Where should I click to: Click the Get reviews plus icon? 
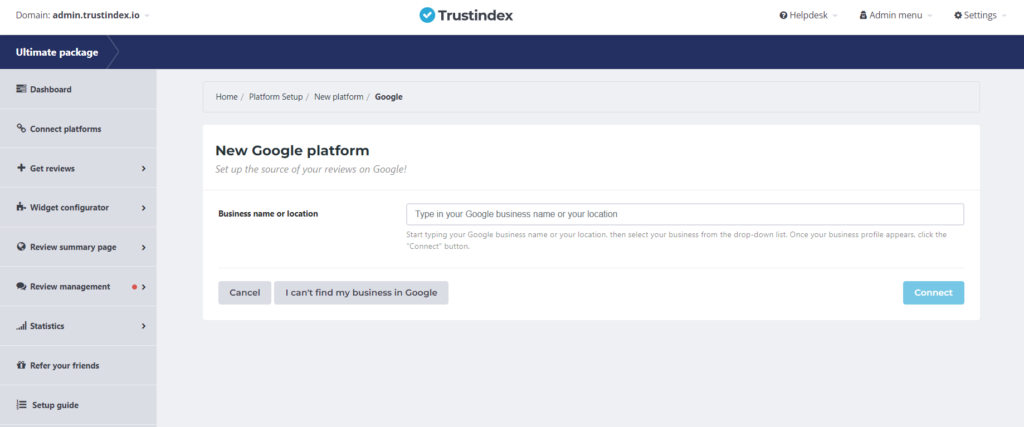click(21, 168)
